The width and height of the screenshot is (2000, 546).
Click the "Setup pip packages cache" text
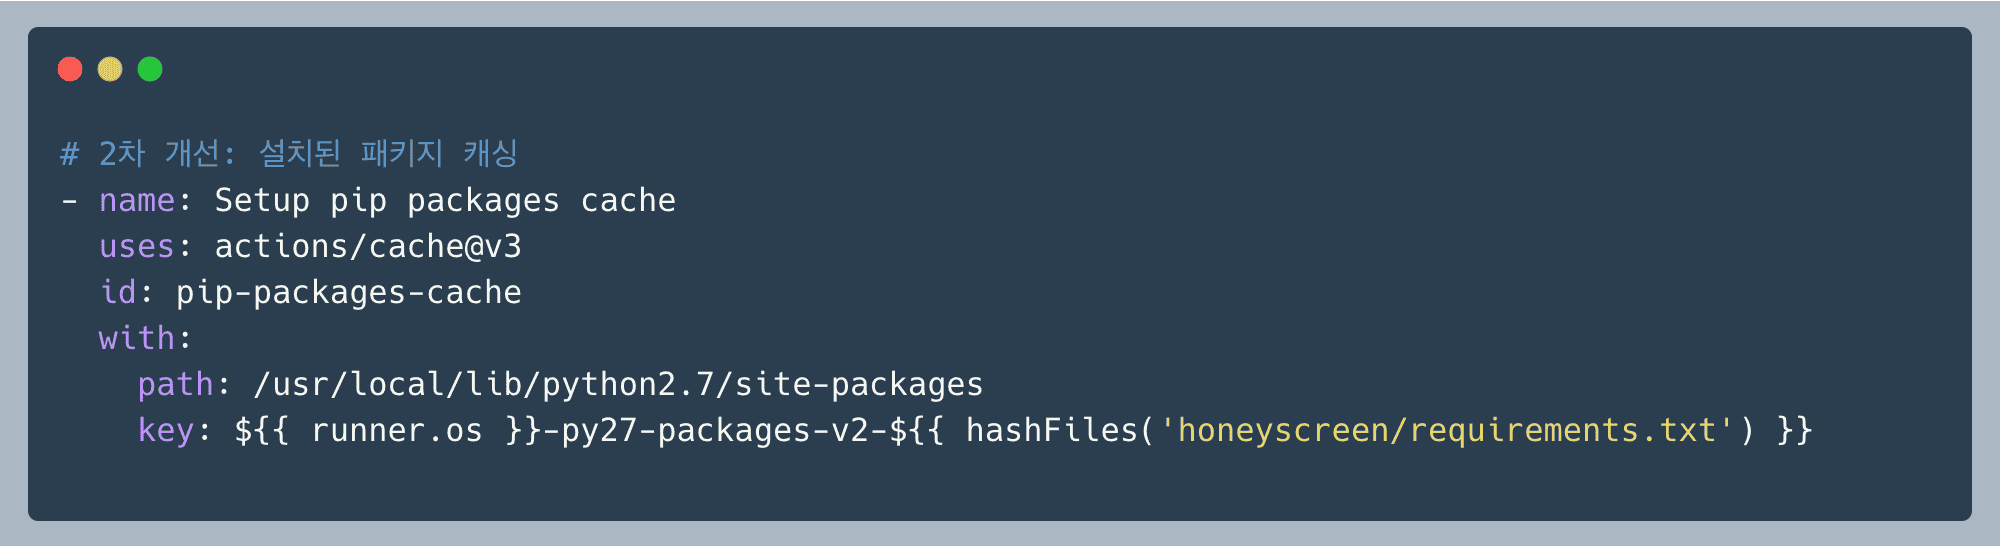[x=445, y=201]
